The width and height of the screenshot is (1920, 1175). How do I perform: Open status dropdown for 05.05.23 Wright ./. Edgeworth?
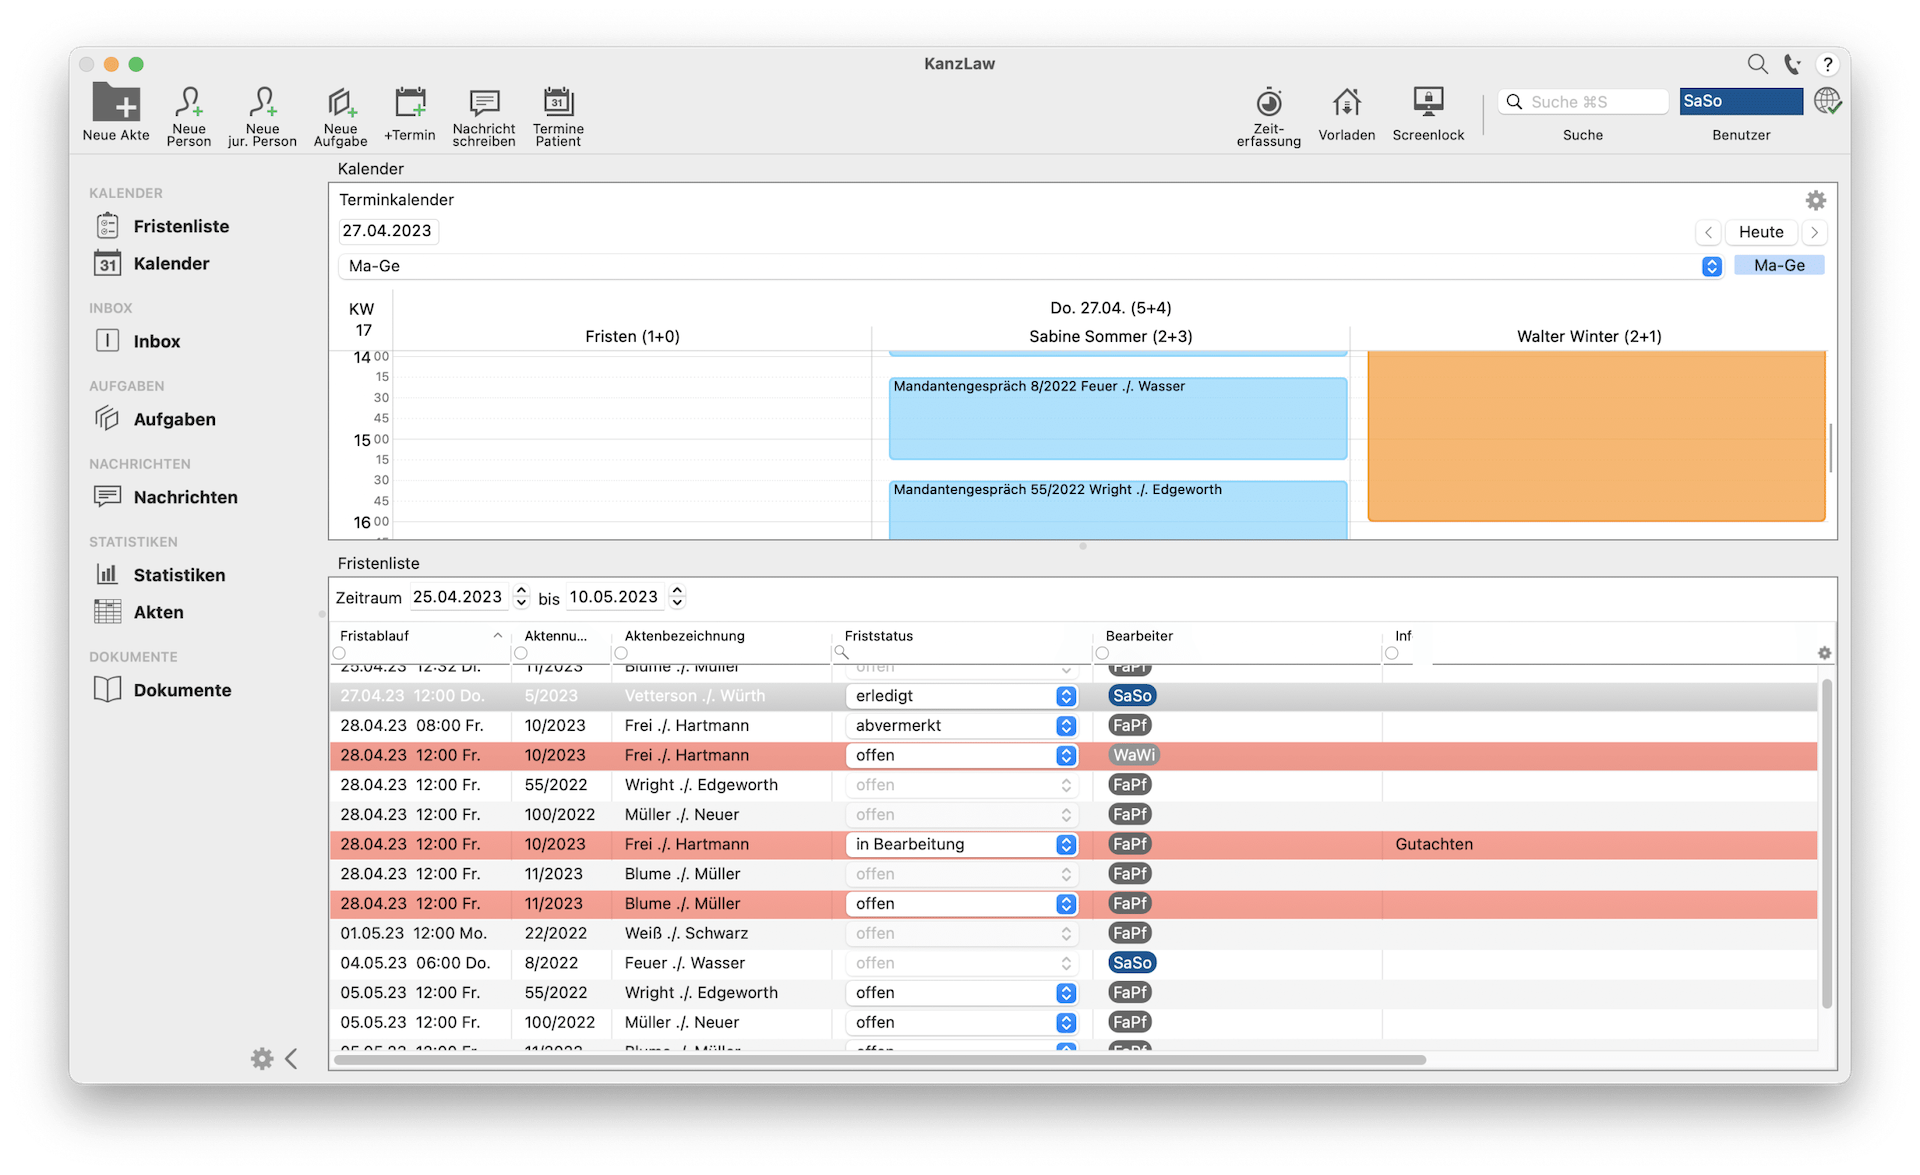point(962,993)
